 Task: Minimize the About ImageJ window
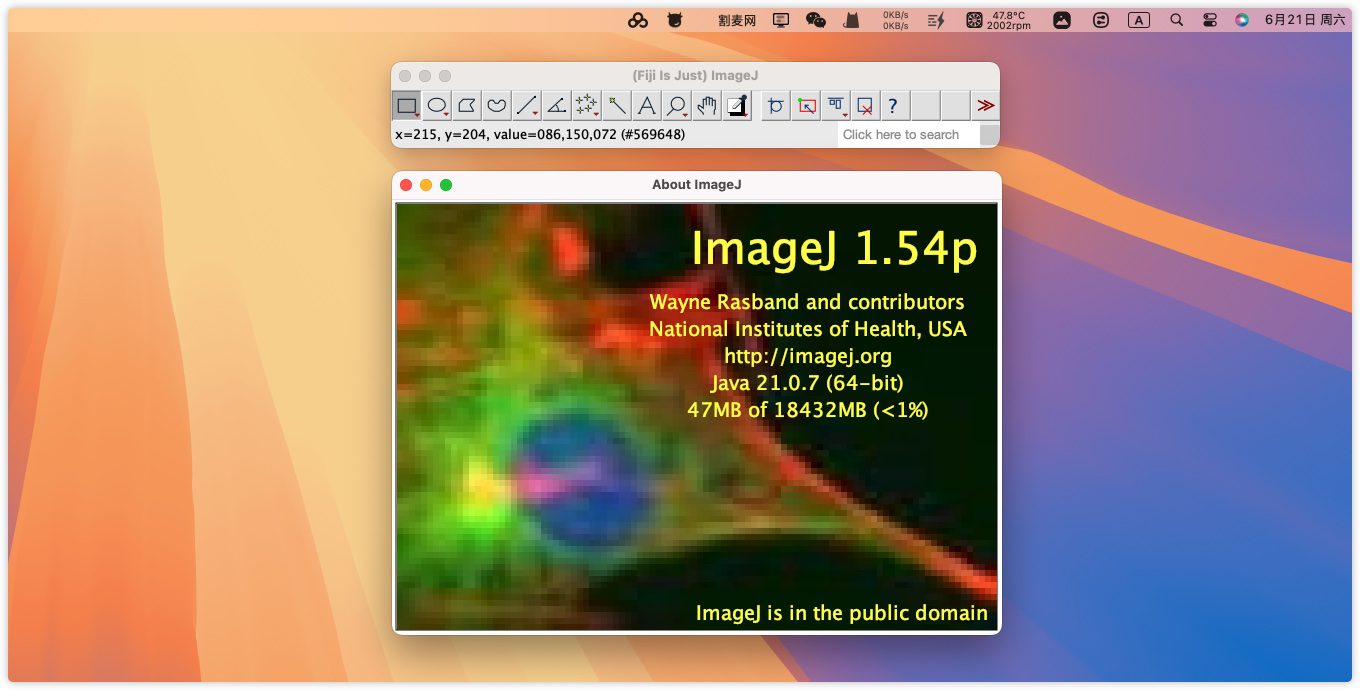pyautogui.click(x=426, y=185)
